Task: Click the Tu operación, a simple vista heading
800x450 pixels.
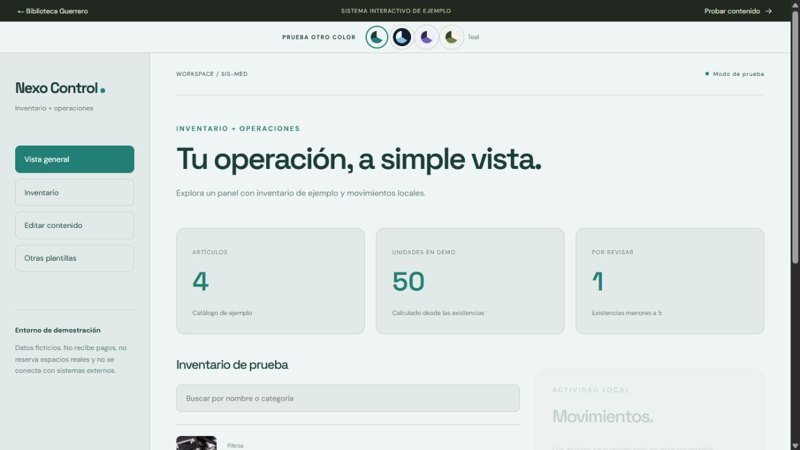Action: (359, 160)
